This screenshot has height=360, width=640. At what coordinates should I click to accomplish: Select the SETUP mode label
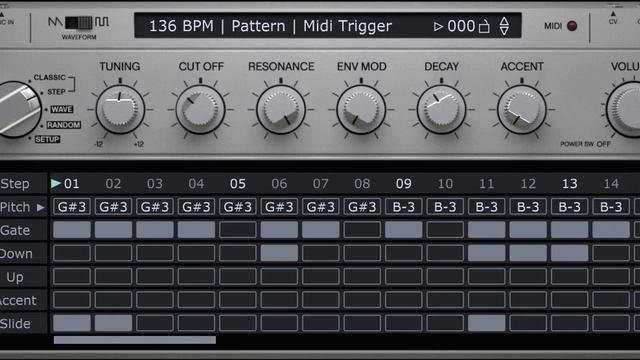47,139
